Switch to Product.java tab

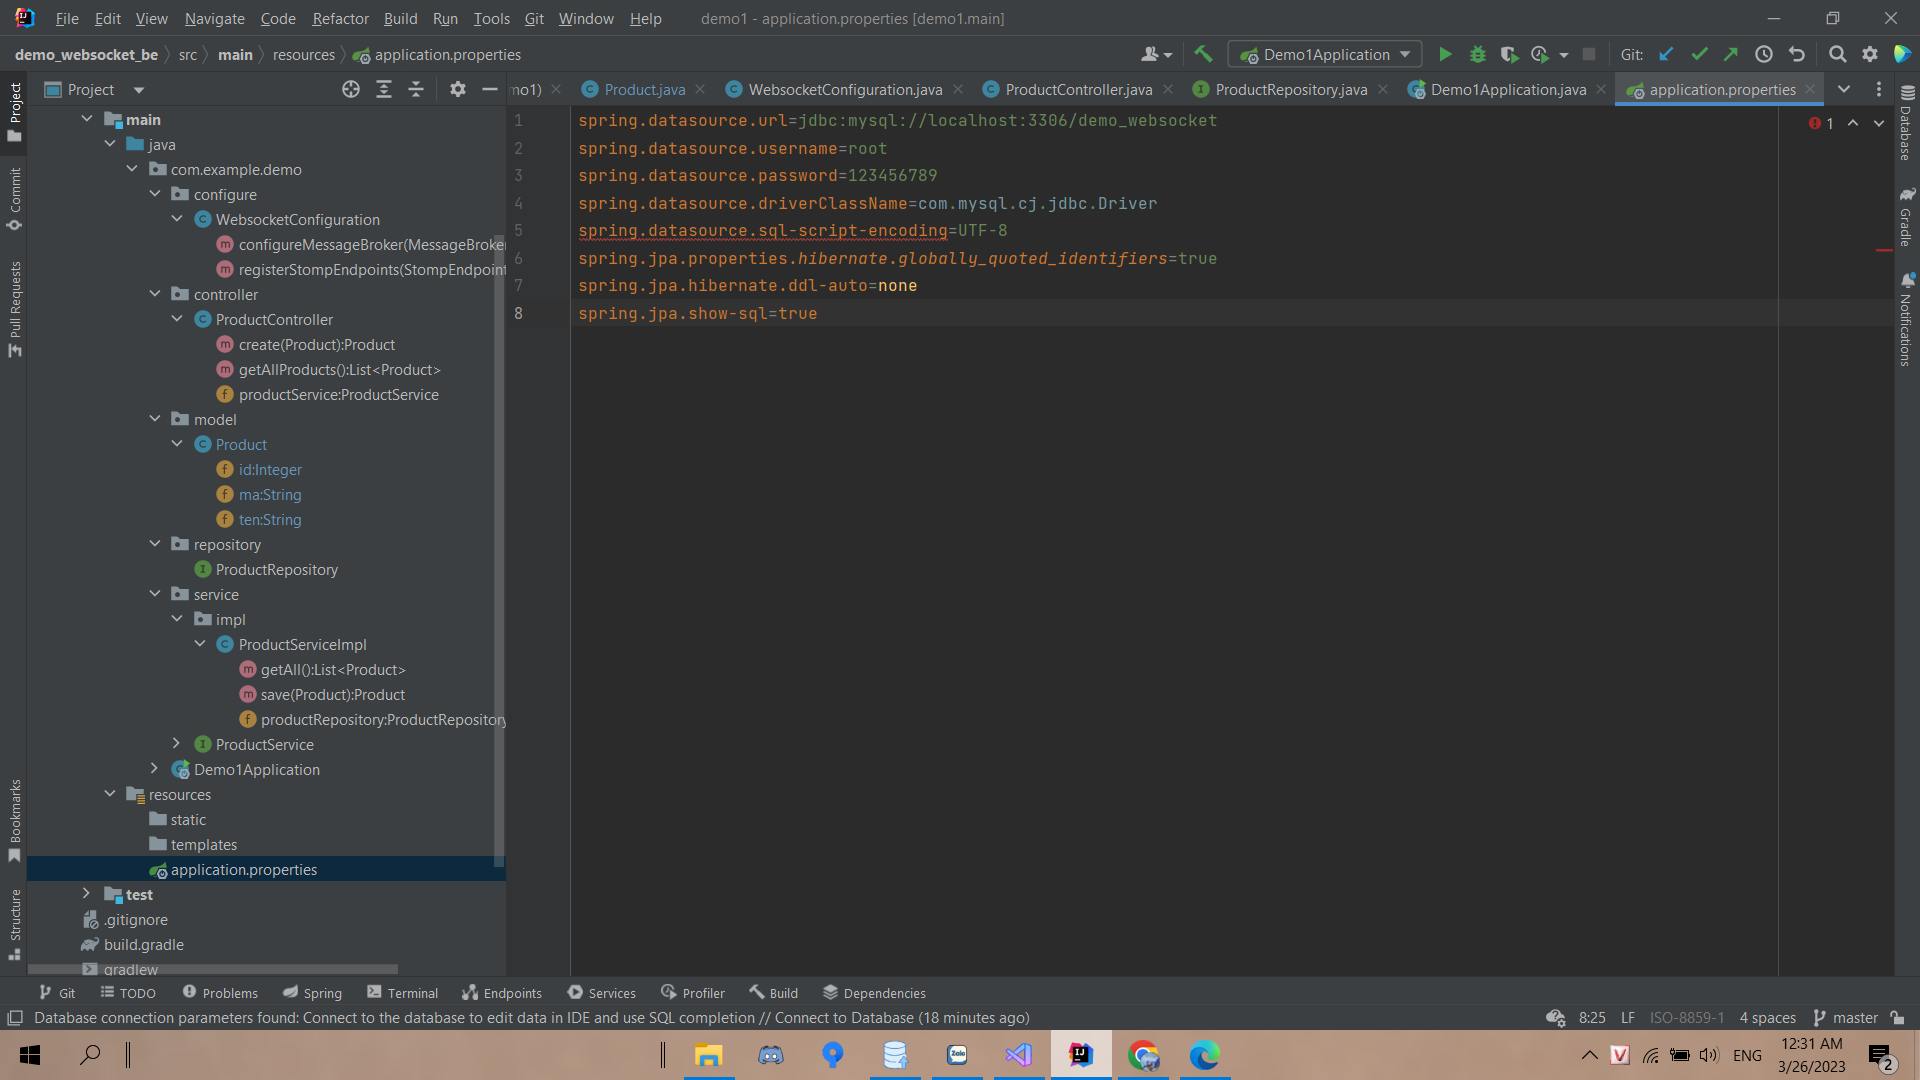point(645,90)
